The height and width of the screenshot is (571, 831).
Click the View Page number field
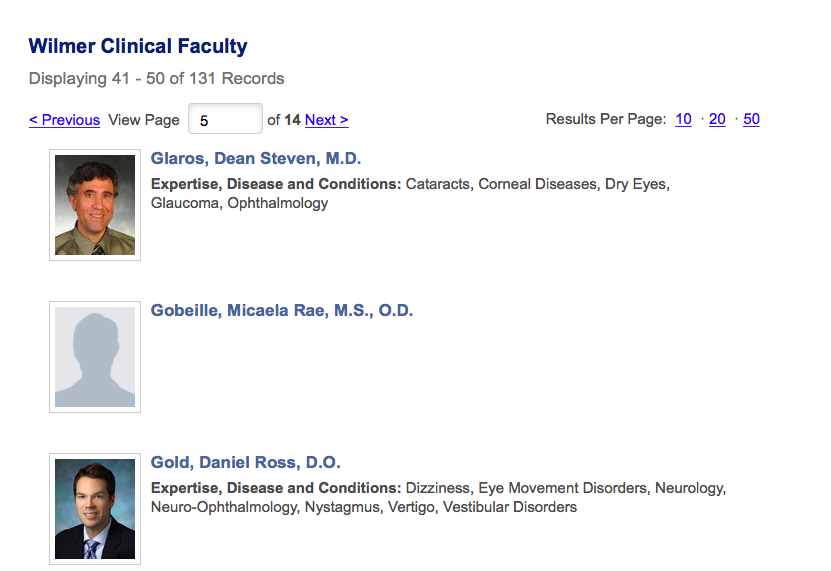[225, 119]
